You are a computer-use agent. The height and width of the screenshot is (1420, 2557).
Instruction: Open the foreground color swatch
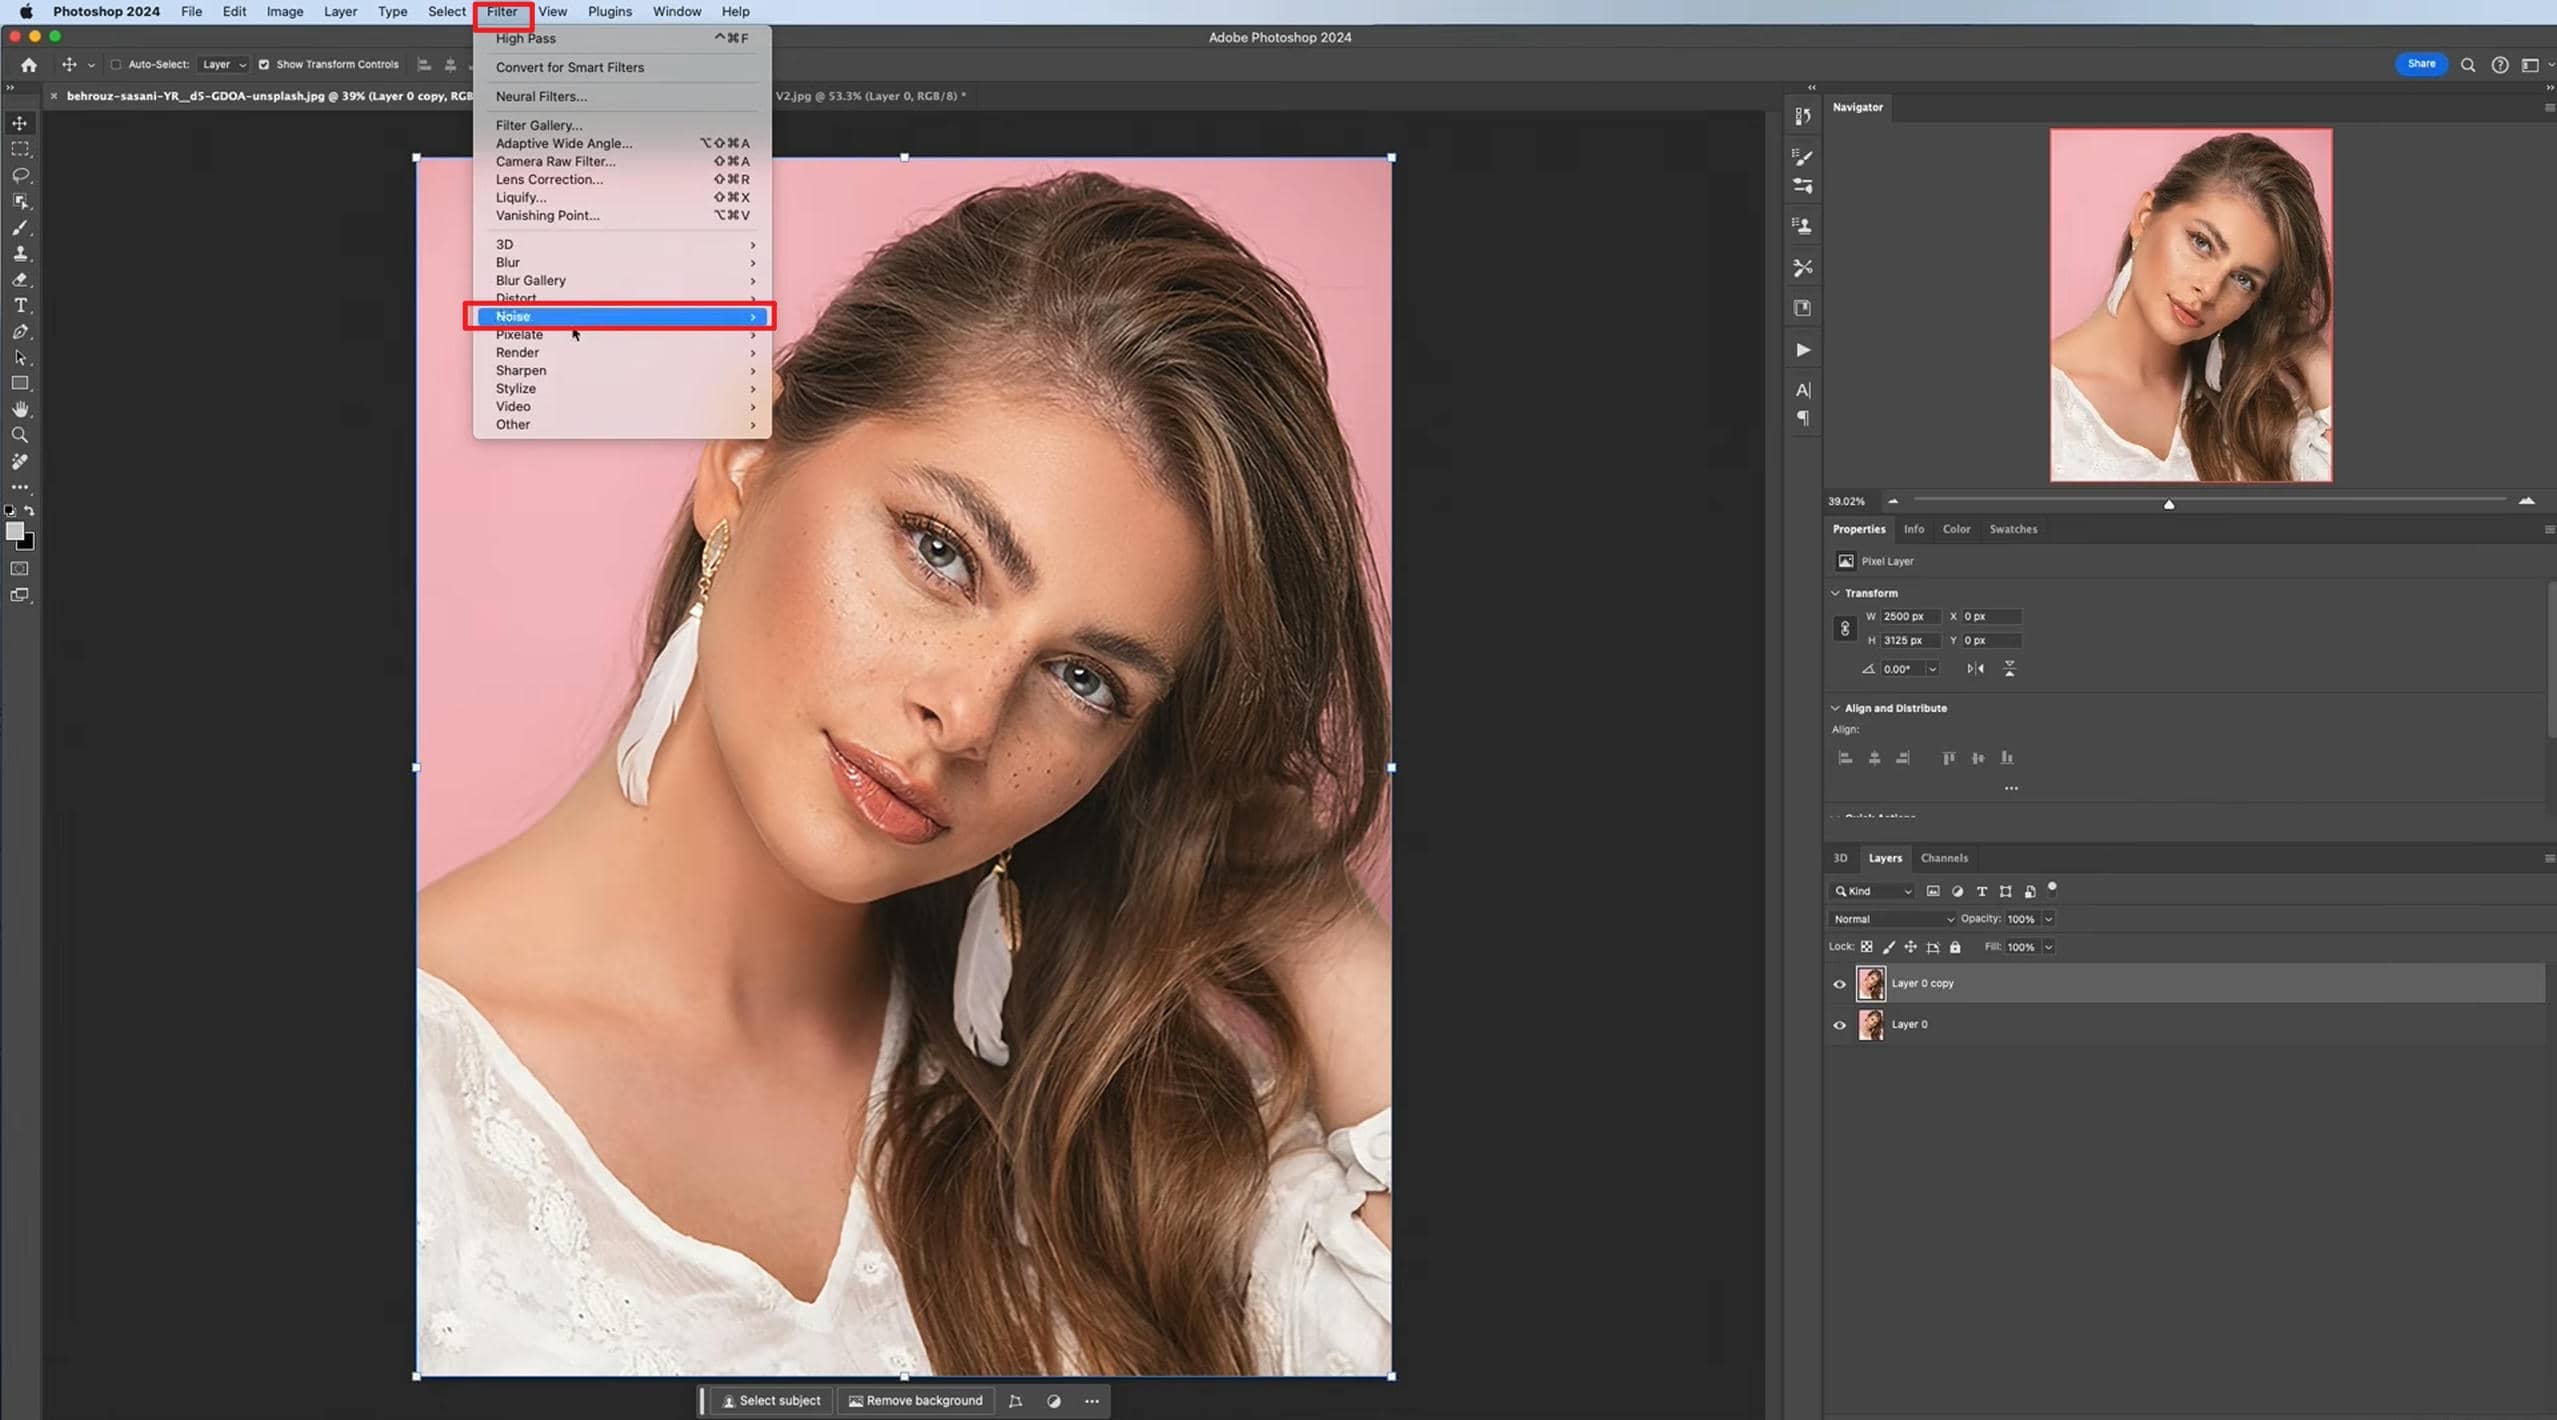[14, 531]
